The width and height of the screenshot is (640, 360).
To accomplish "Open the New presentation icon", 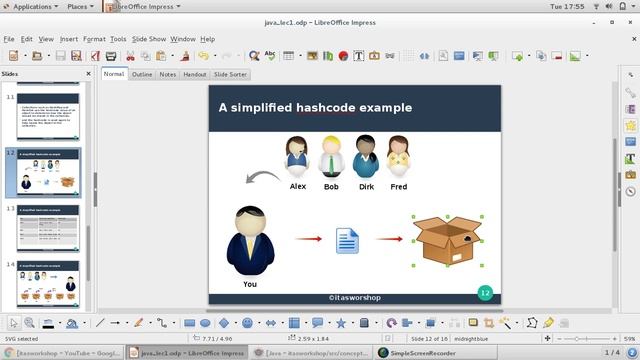I will click(x=13, y=56).
